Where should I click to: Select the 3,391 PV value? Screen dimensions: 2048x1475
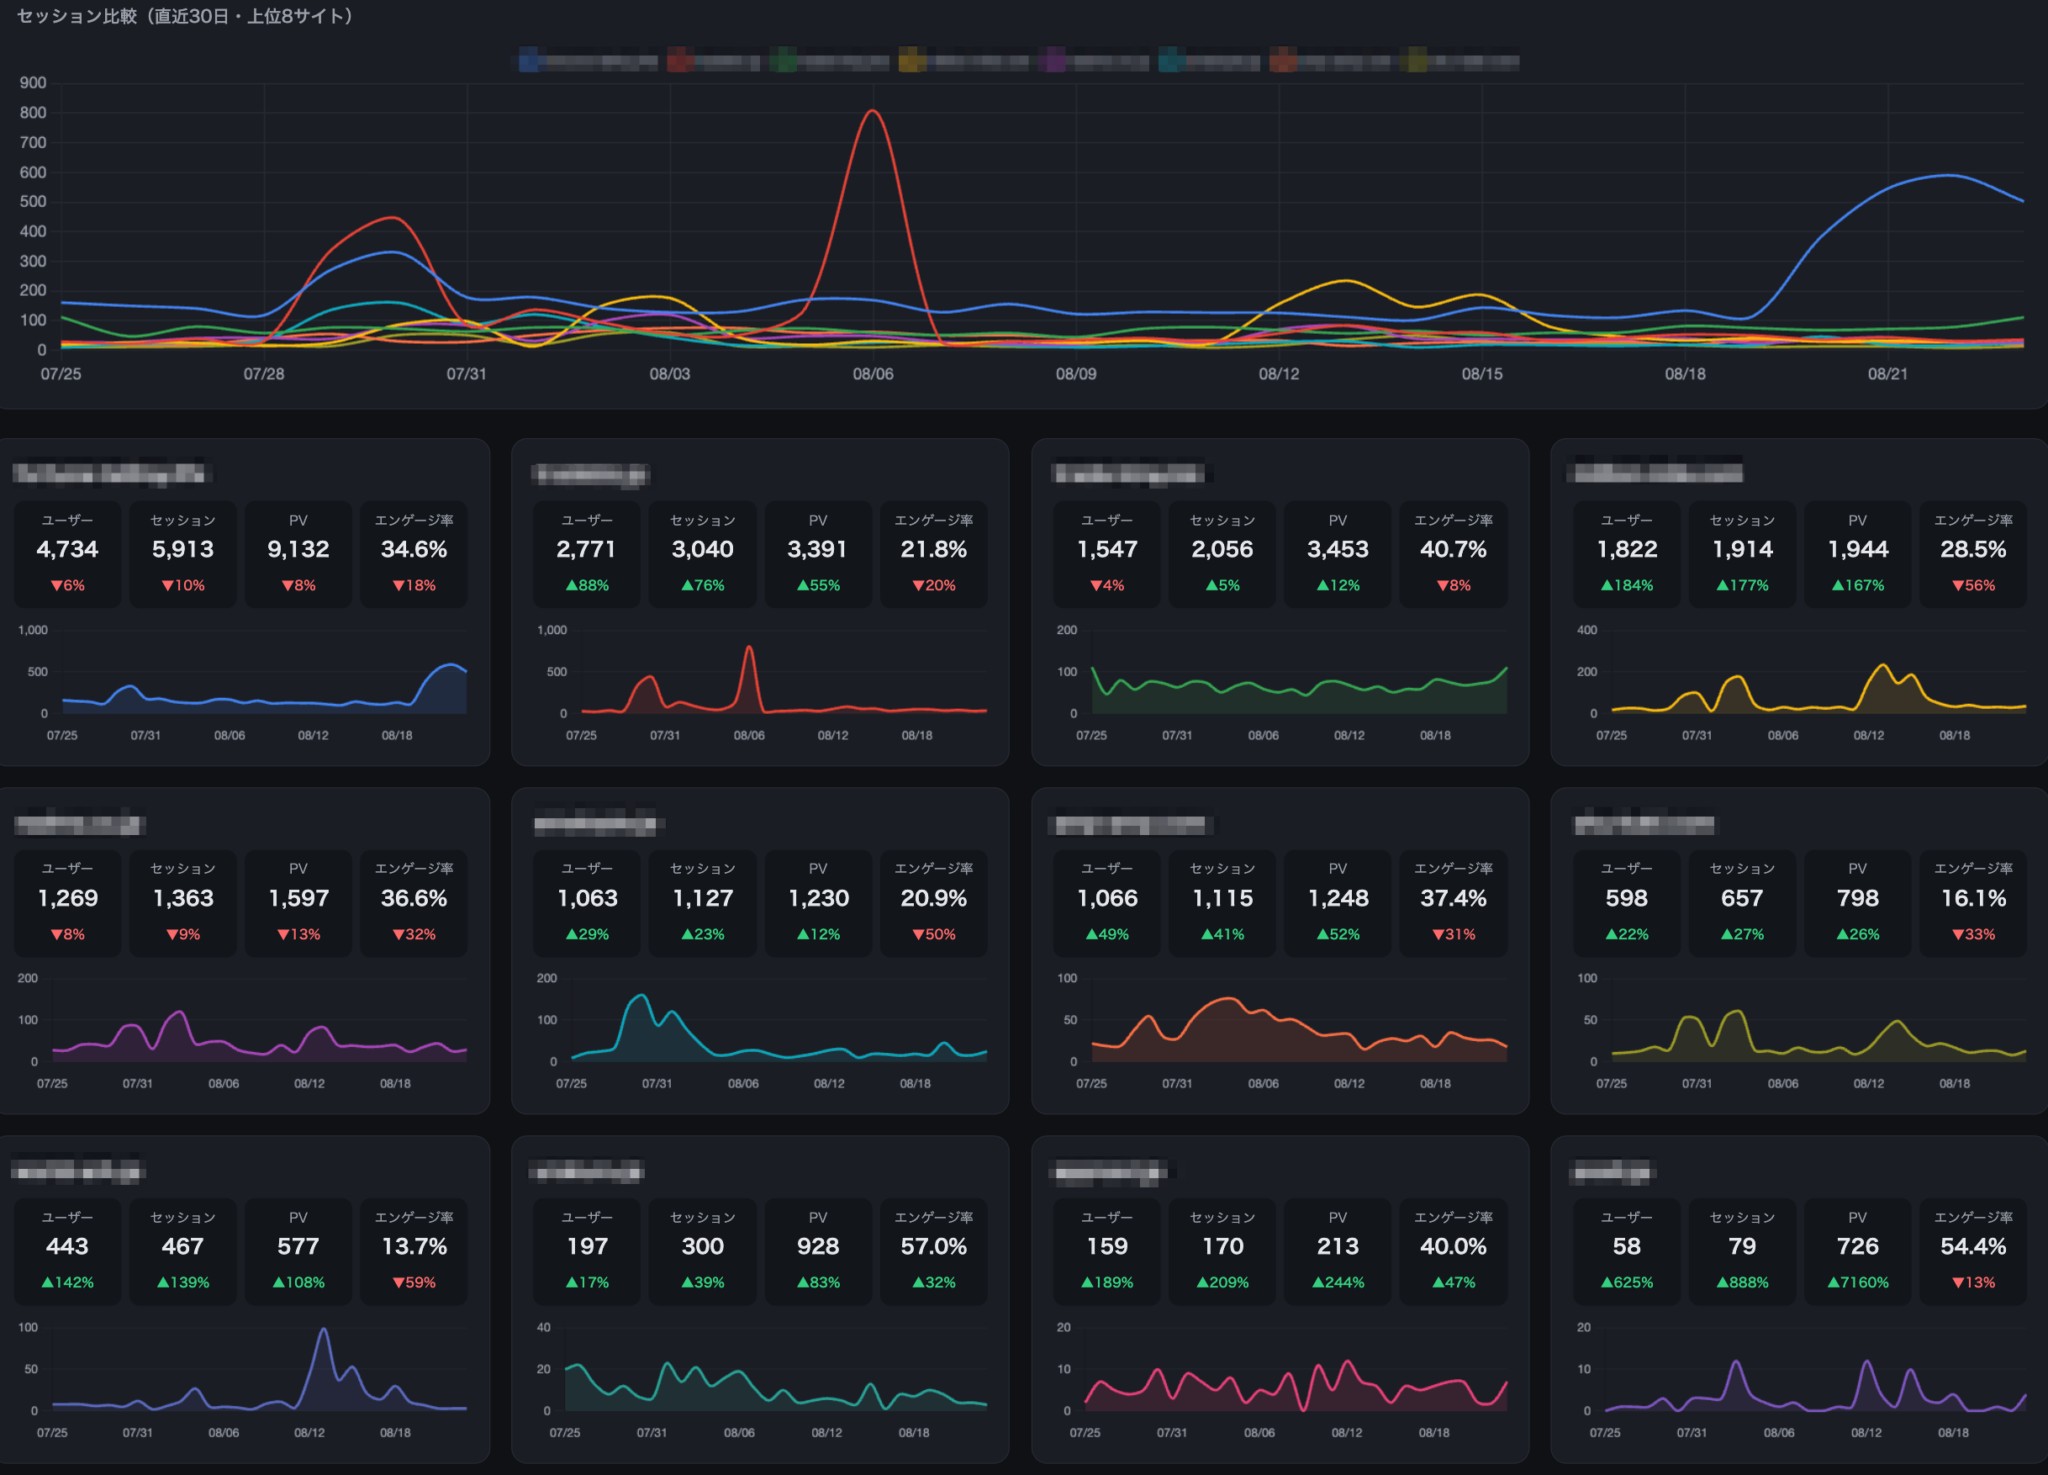point(818,549)
